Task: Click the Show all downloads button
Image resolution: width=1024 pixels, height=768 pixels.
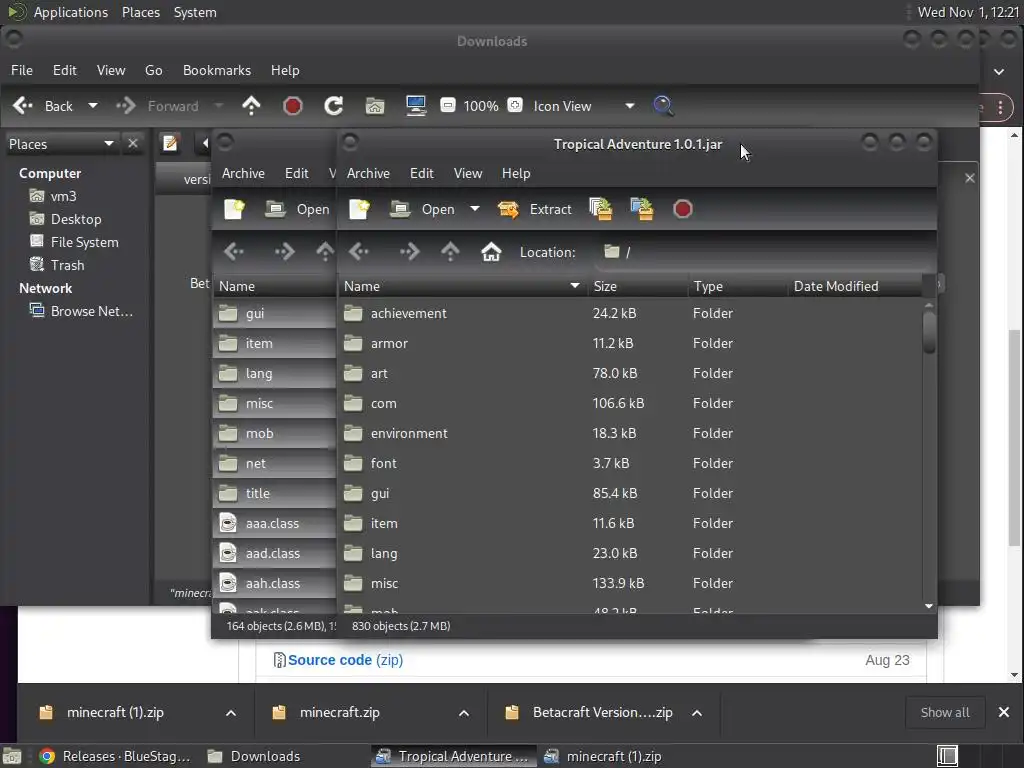Action: tap(945, 712)
